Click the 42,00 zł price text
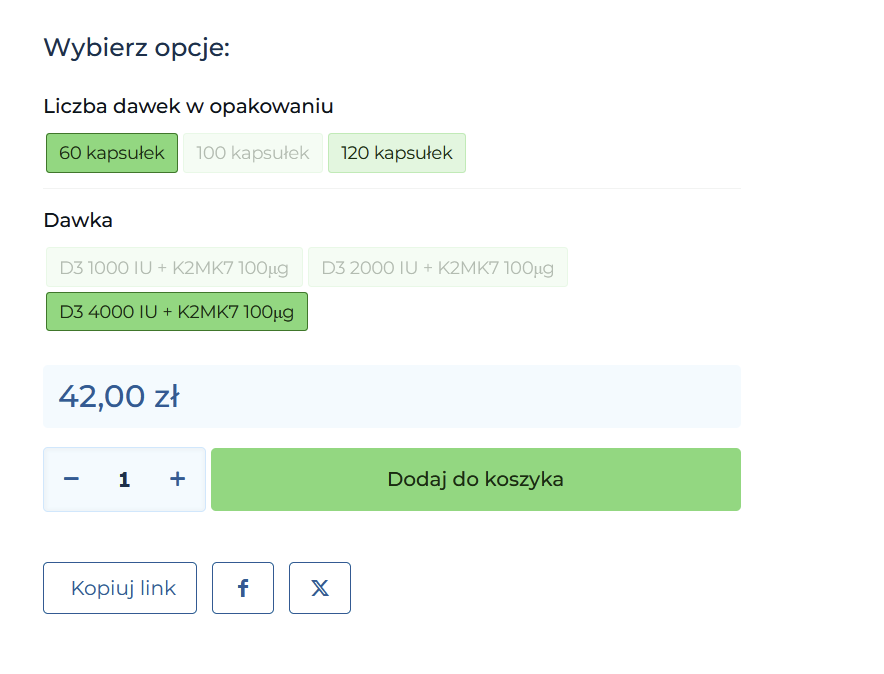The image size is (884, 674). 119,397
